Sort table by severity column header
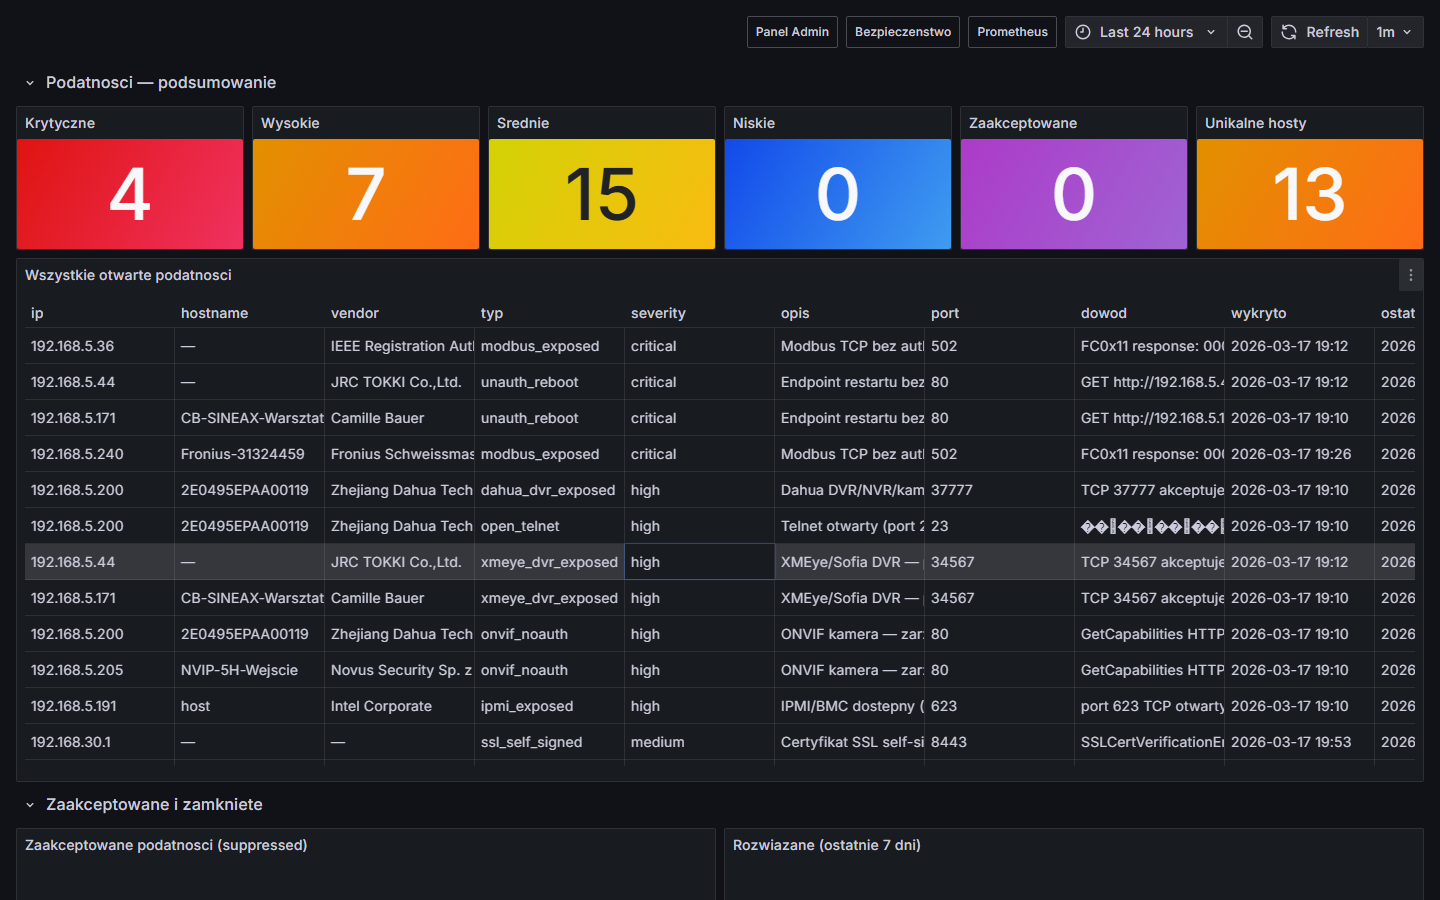 [x=658, y=313]
